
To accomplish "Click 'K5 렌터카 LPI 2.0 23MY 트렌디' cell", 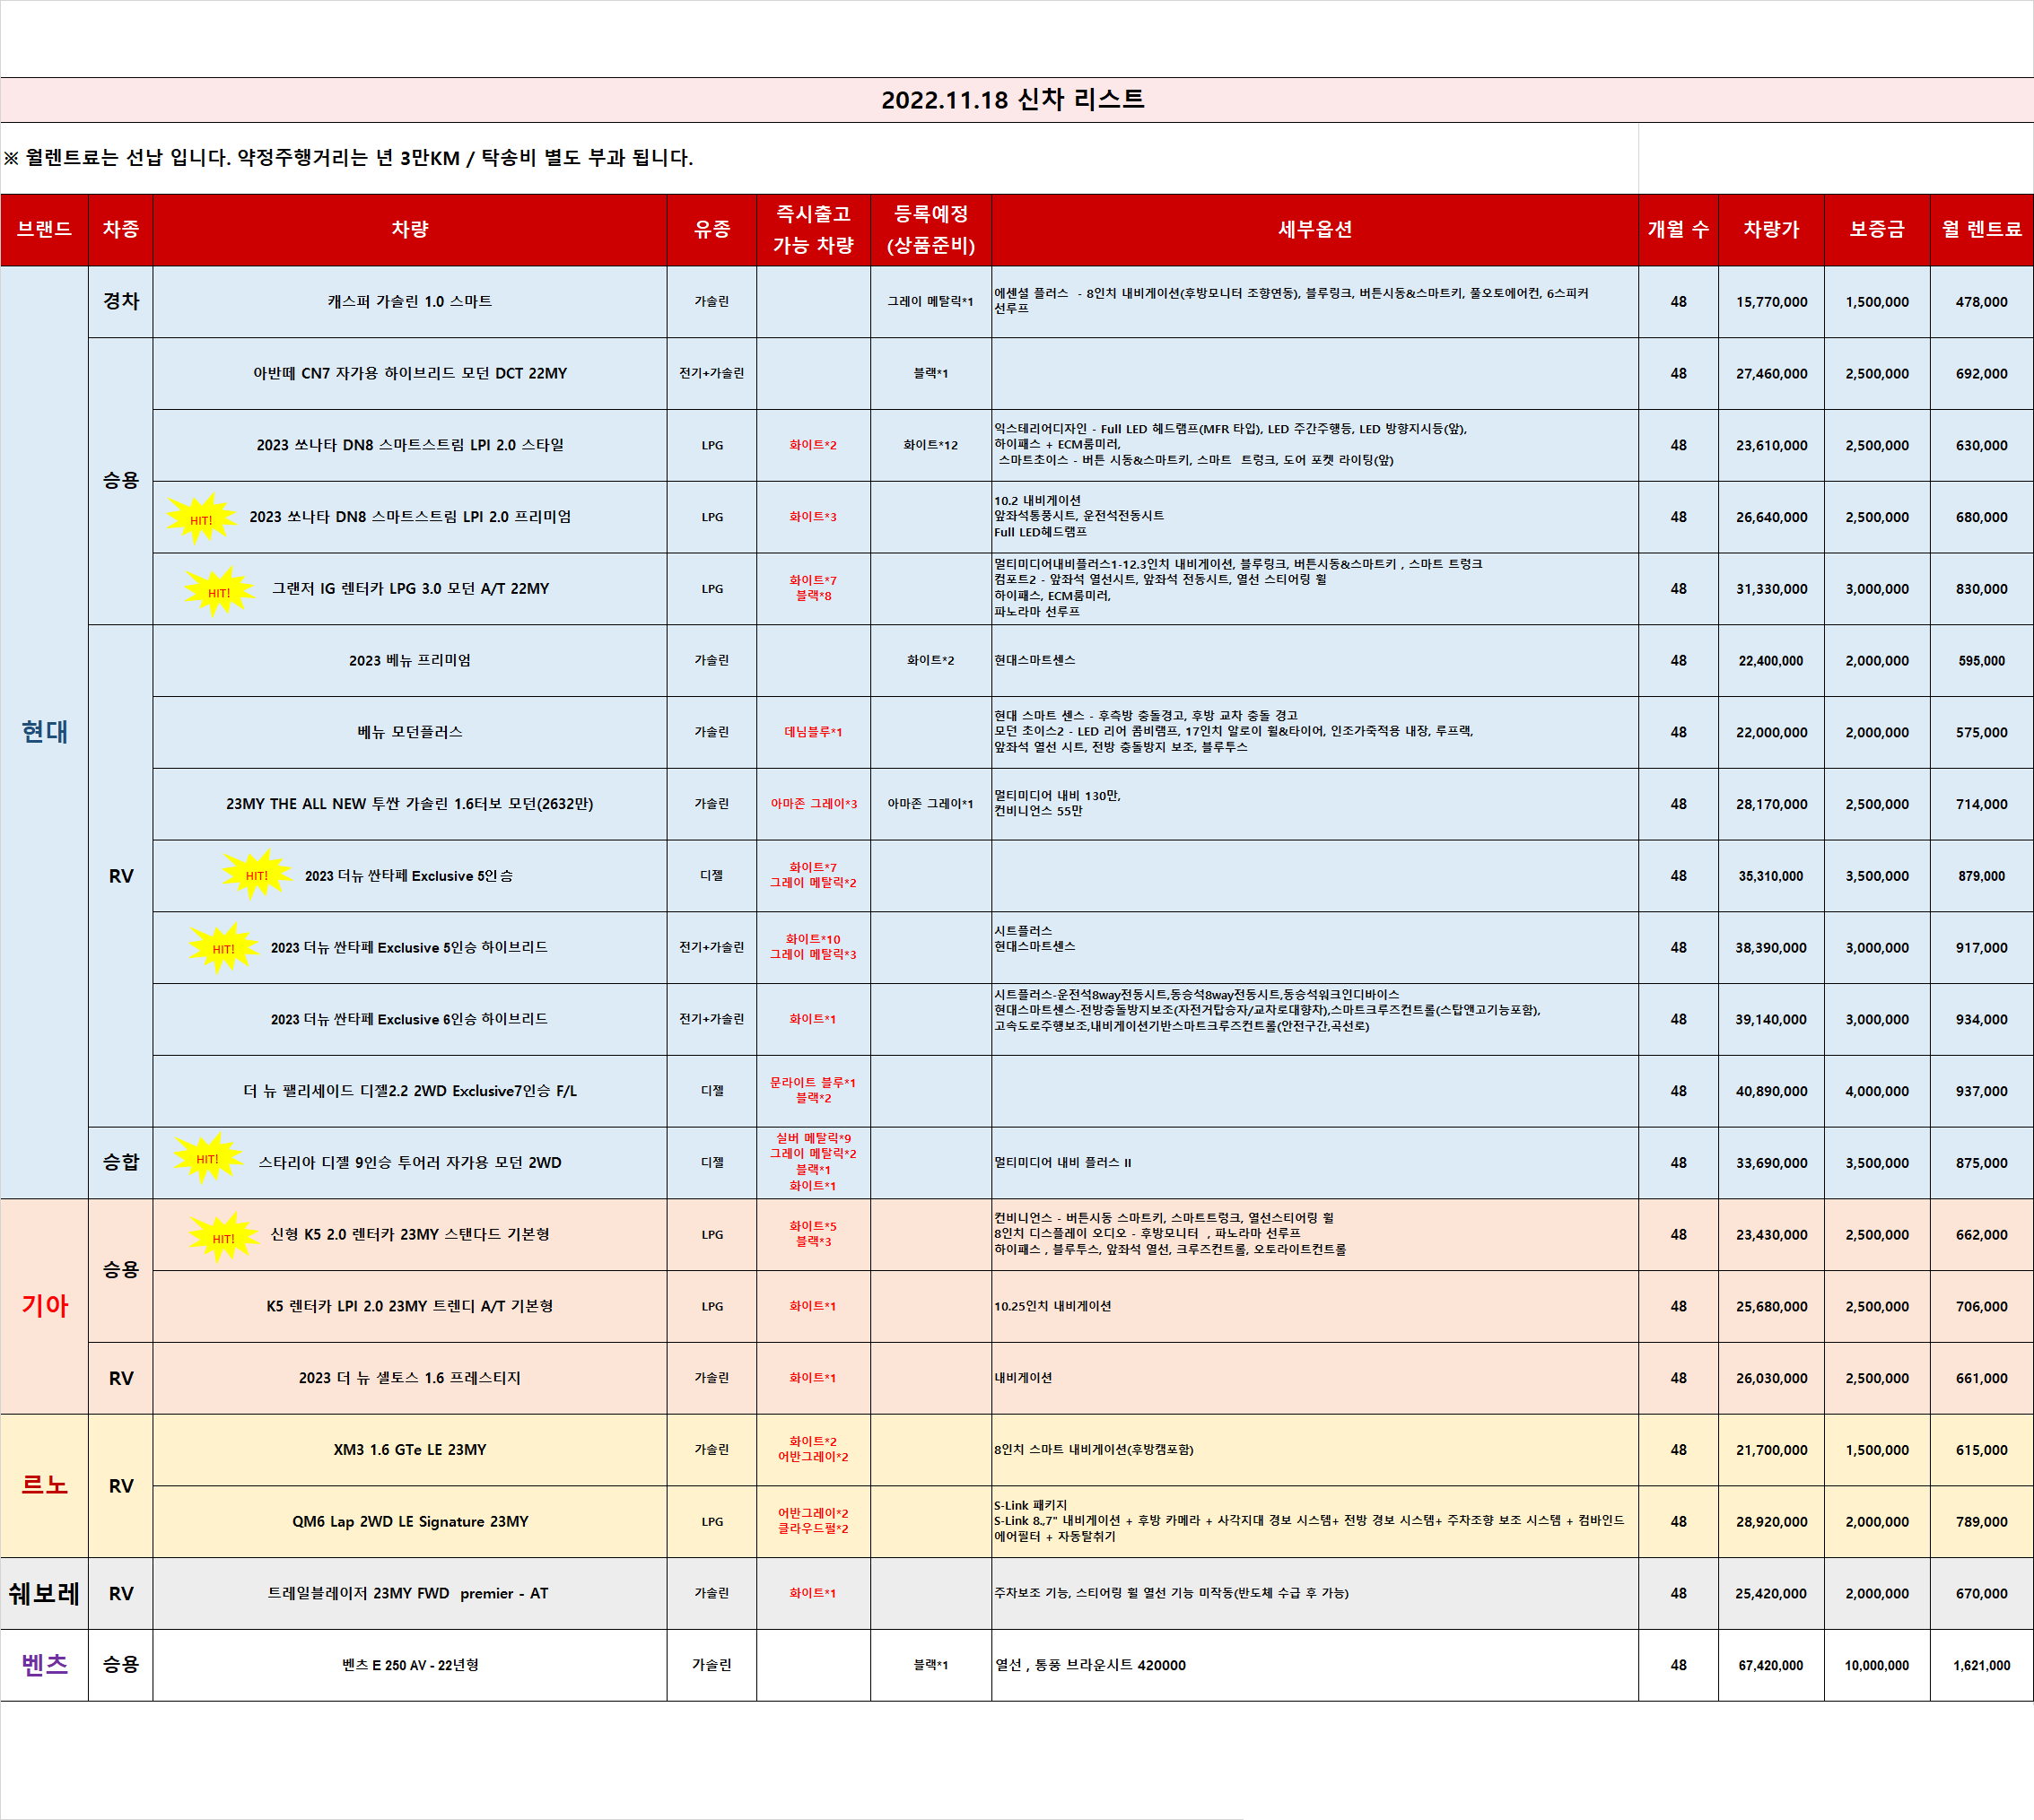I will pos(410,1306).
